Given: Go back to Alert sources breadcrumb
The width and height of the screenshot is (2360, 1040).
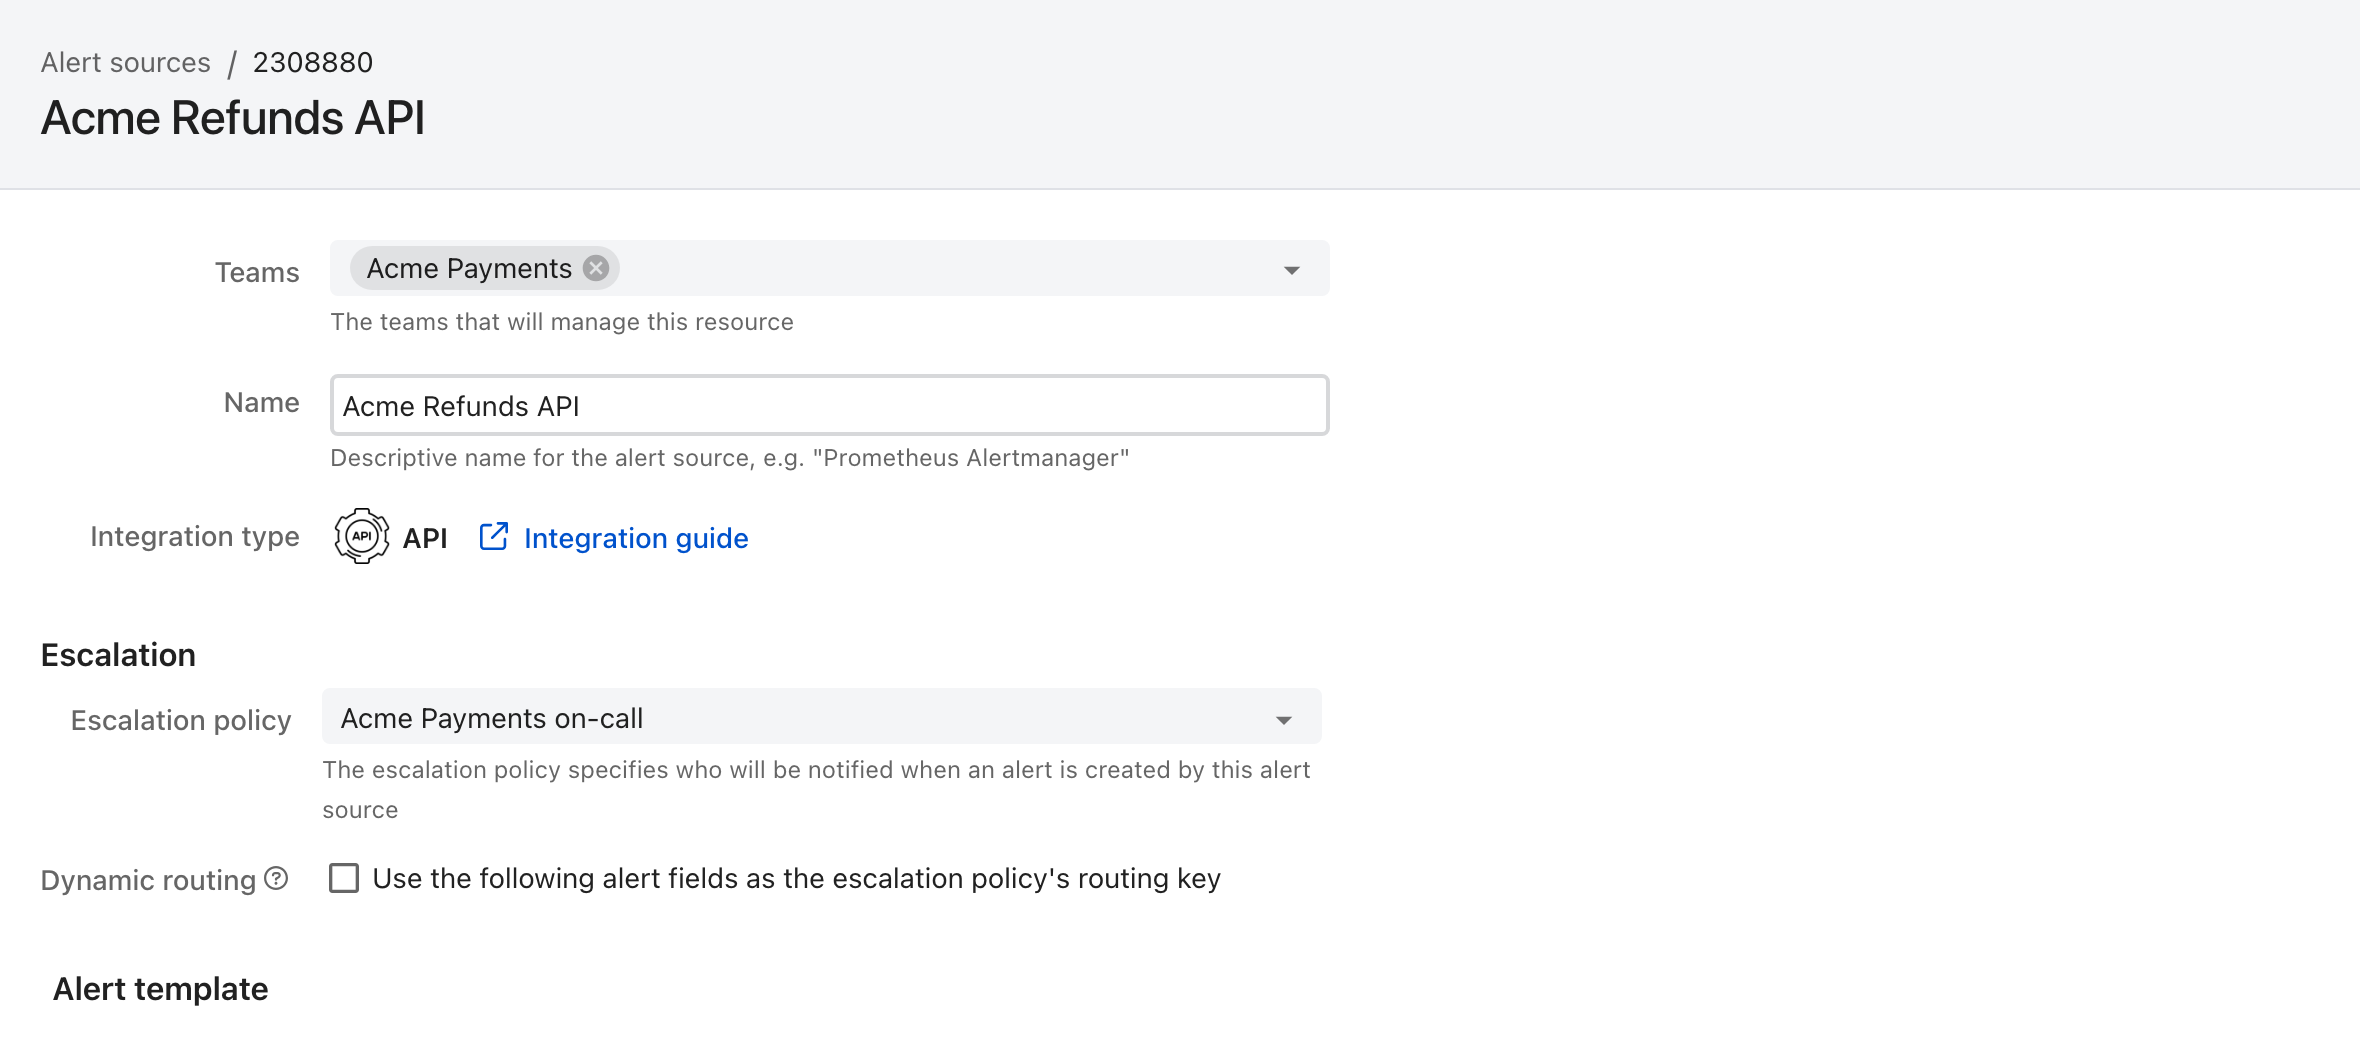Looking at the screenshot, I should (126, 62).
